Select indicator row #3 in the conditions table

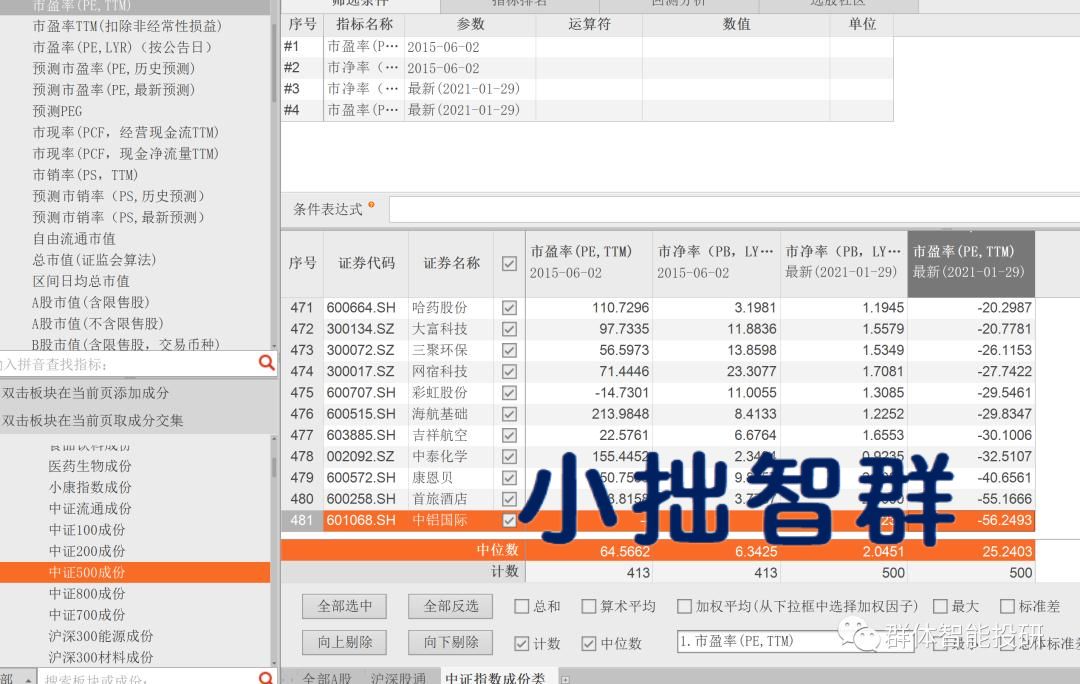[x=588, y=89]
